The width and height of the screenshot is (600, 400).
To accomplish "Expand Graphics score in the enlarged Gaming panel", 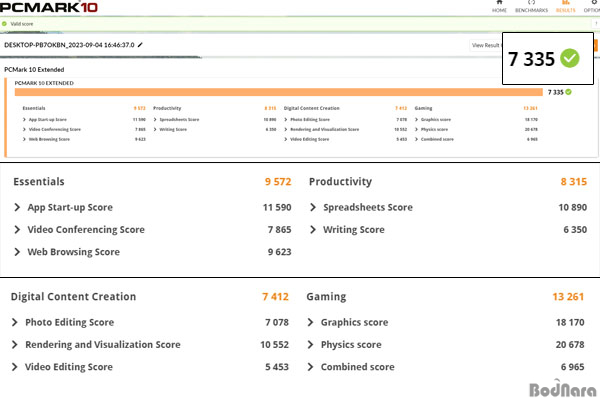I will tap(310, 322).
